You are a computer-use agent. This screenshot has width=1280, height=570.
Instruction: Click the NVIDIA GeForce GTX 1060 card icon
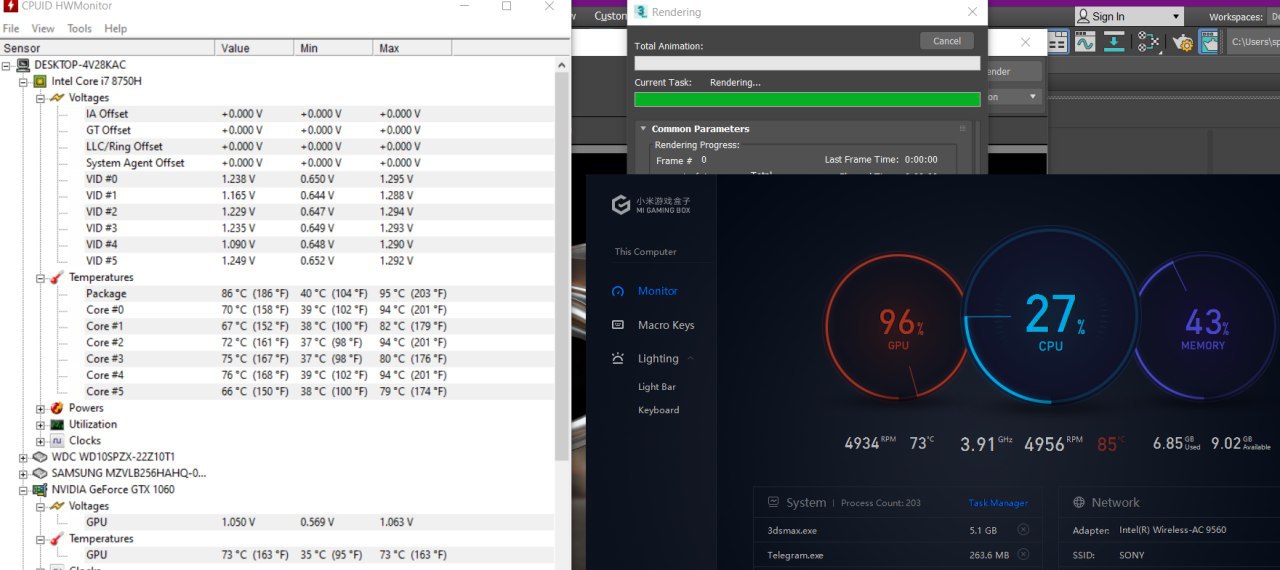(x=40, y=489)
